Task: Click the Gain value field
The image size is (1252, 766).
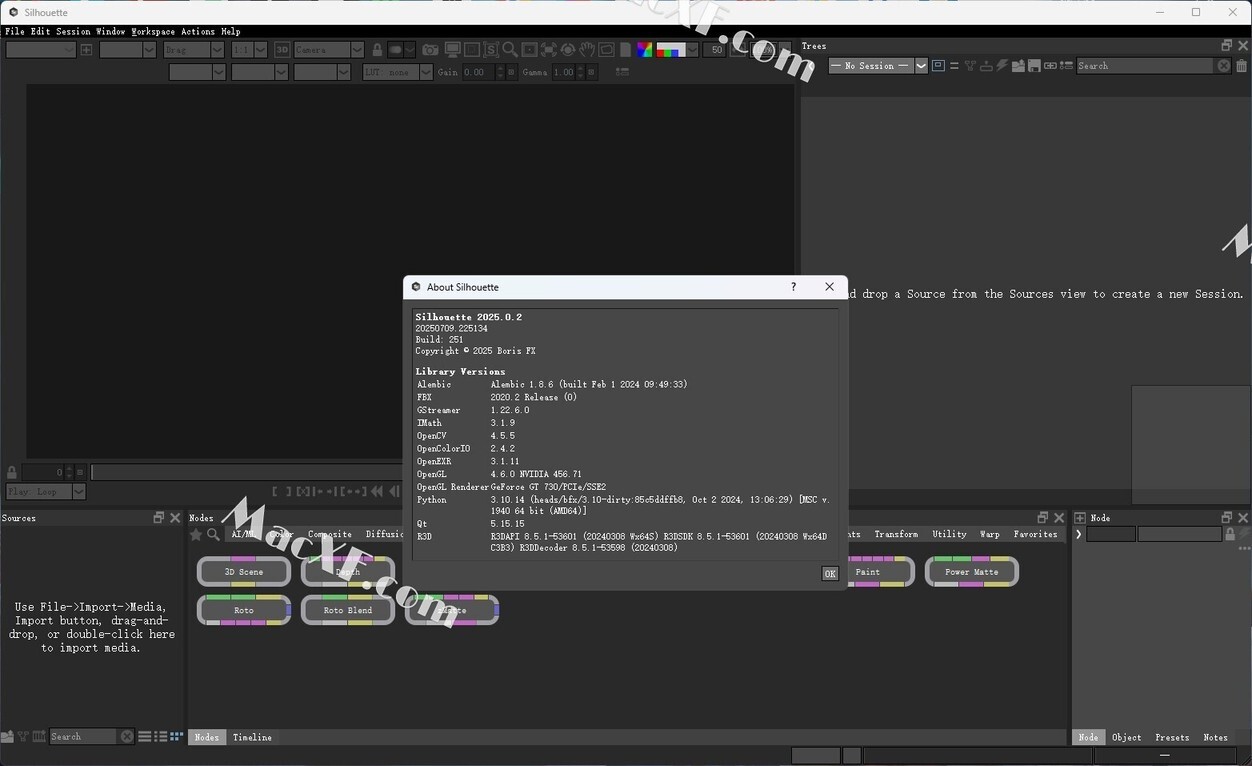Action: pyautogui.click(x=478, y=72)
